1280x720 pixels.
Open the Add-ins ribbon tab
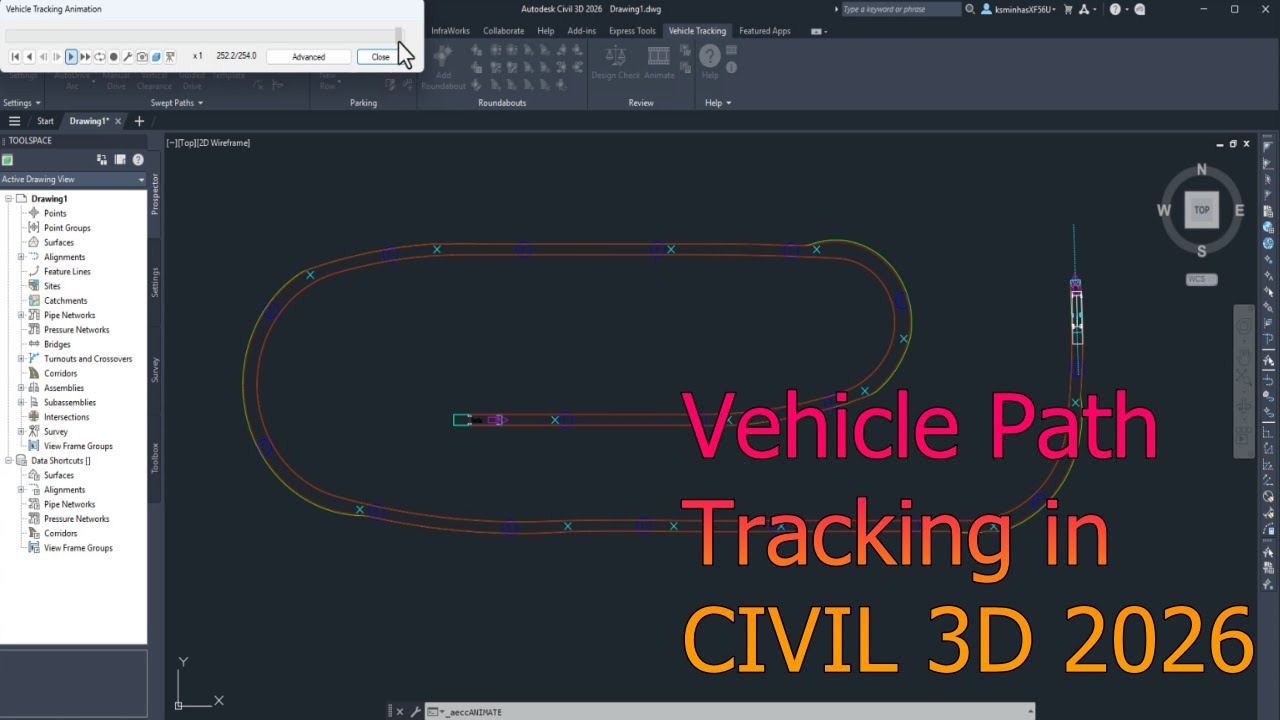581,31
